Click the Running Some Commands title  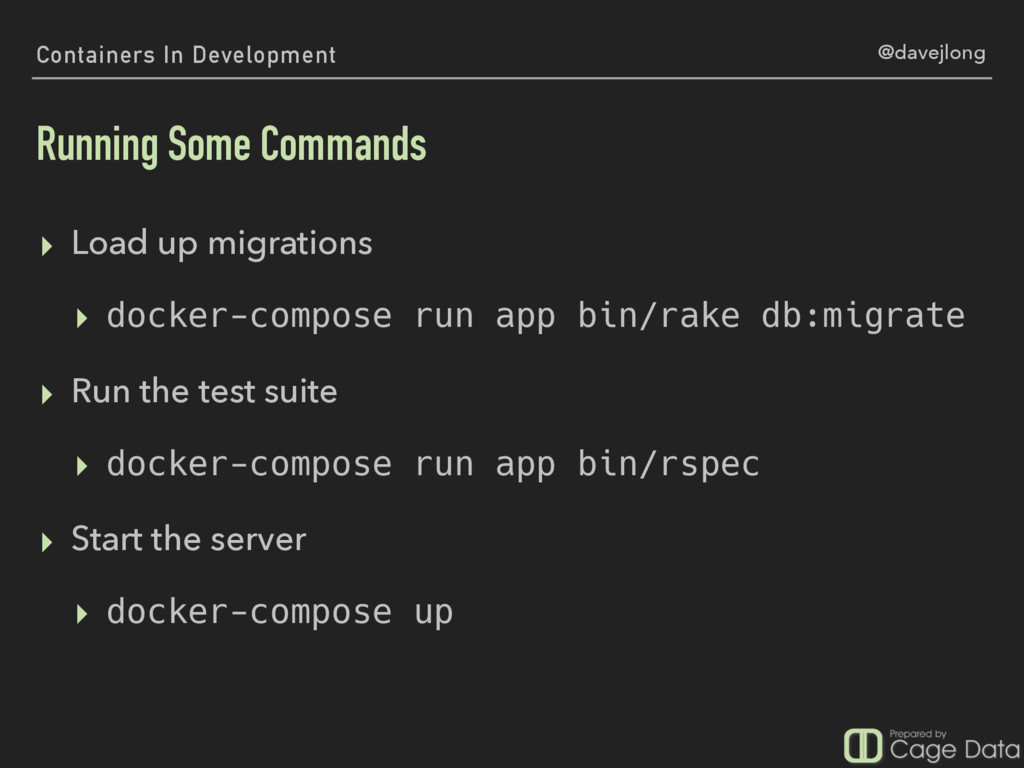pyautogui.click(x=231, y=144)
